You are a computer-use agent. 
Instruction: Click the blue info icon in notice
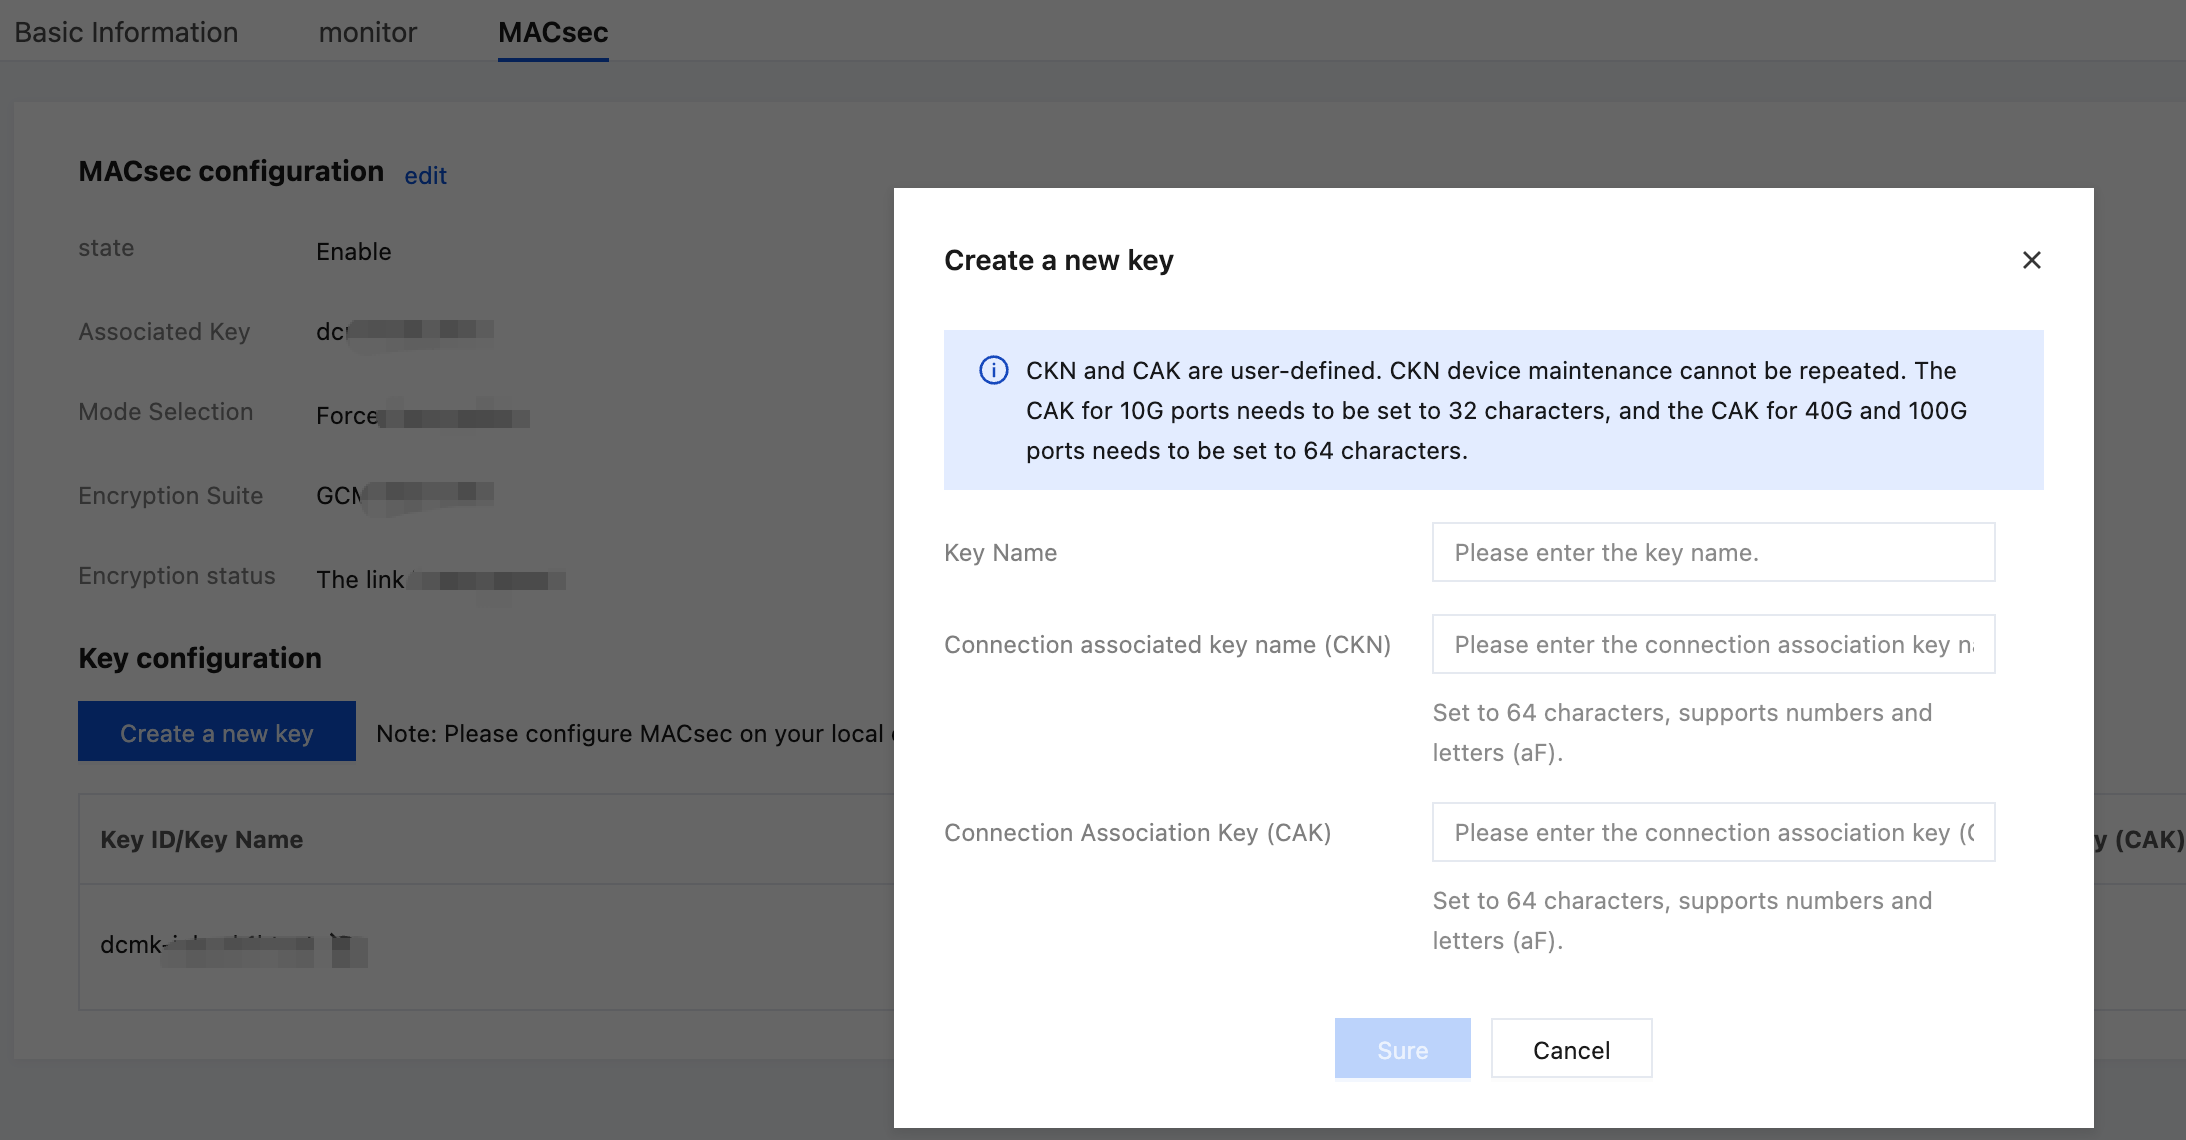(x=993, y=371)
